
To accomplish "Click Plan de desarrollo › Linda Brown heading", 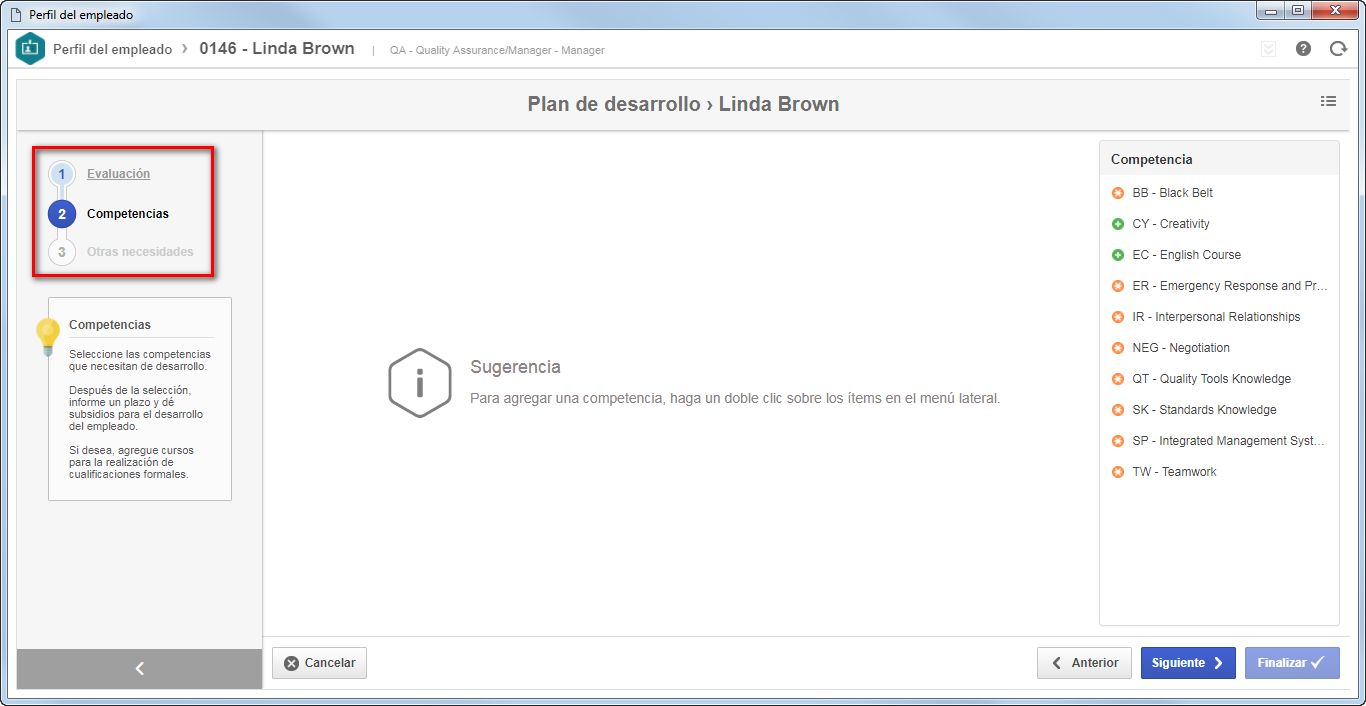I will [x=683, y=104].
